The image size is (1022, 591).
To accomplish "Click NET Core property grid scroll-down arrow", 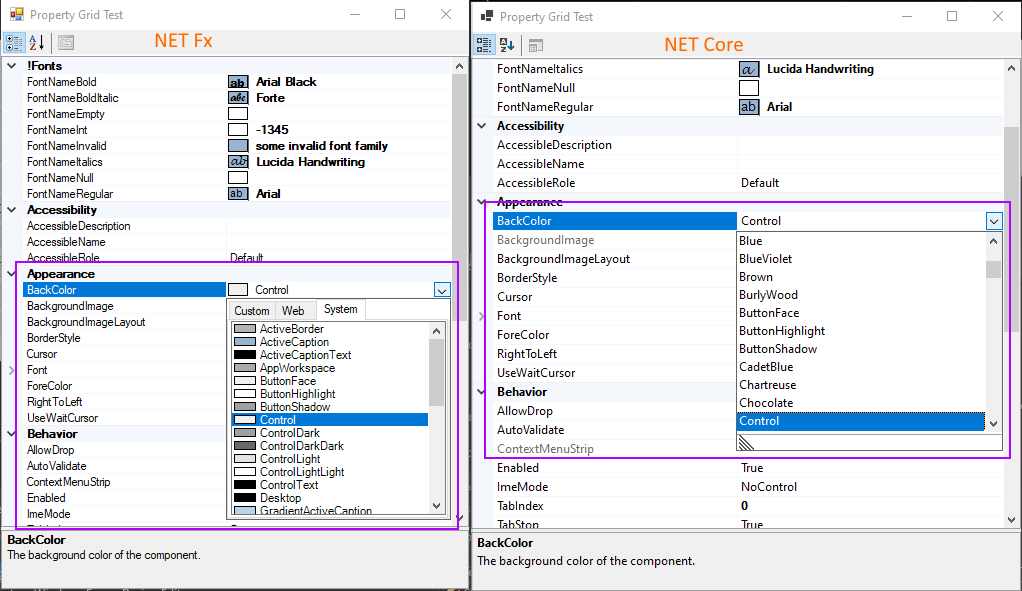I will [x=1012, y=519].
